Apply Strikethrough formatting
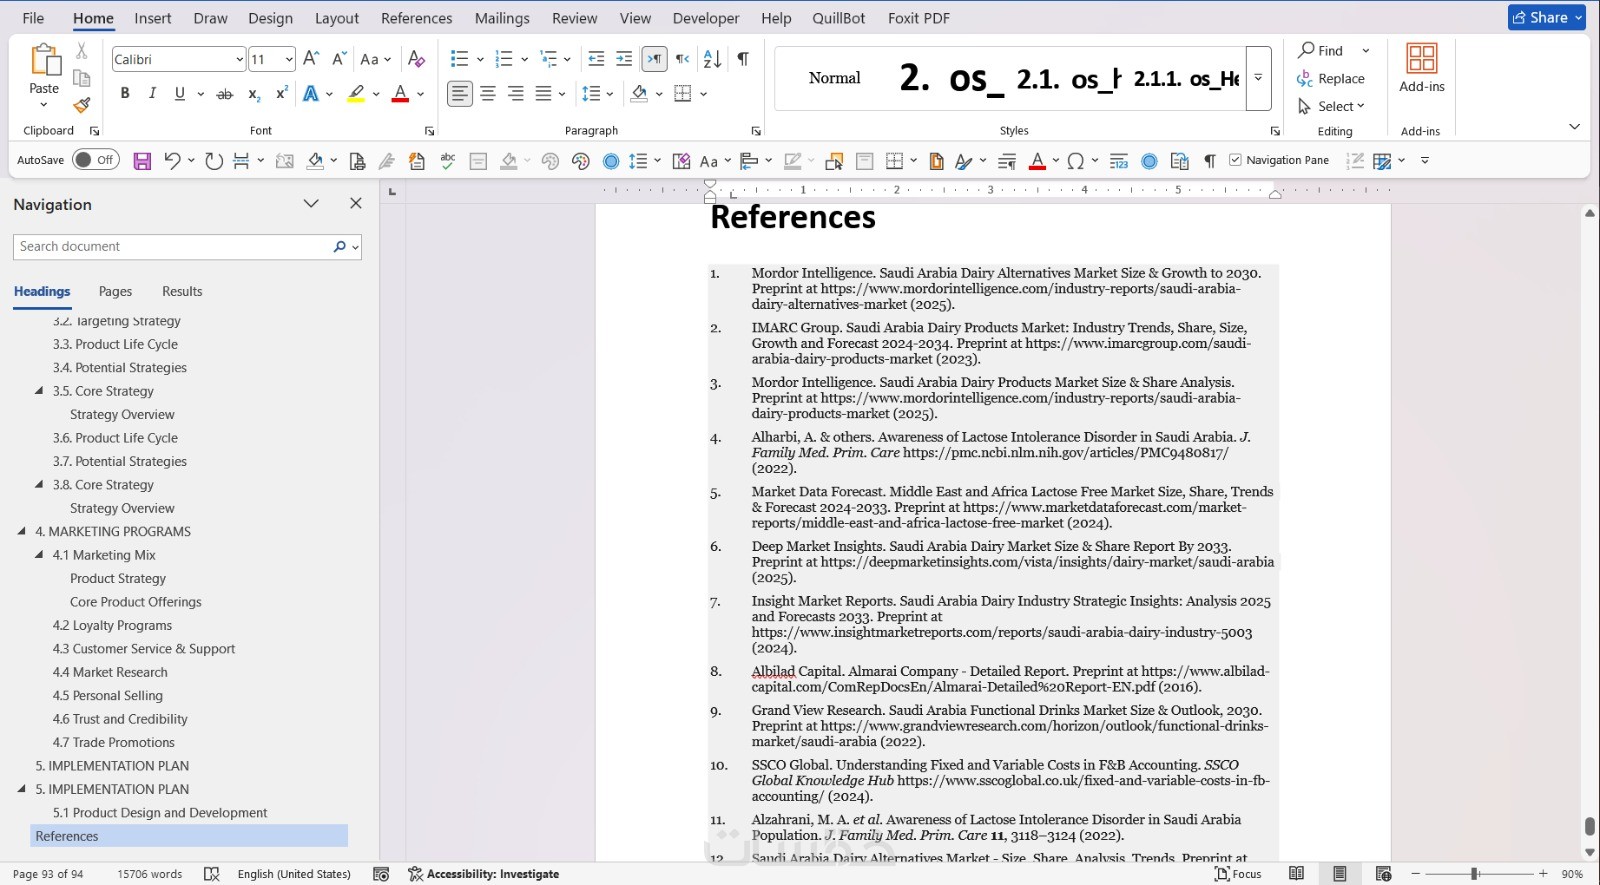This screenshot has width=1600, height=885. coord(225,94)
